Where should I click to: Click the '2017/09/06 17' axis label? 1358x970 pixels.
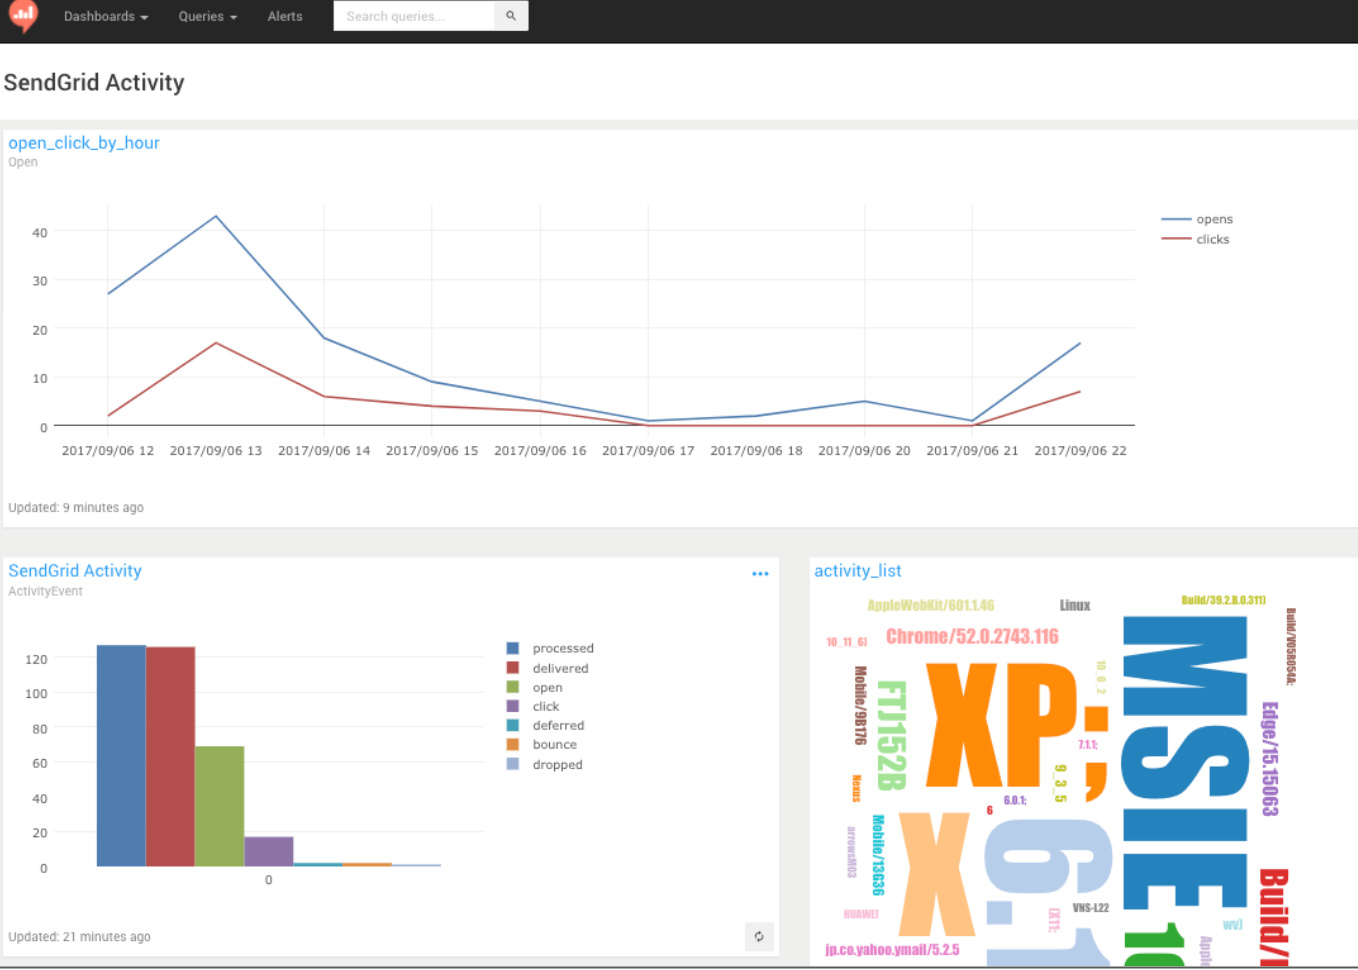pos(648,451)
